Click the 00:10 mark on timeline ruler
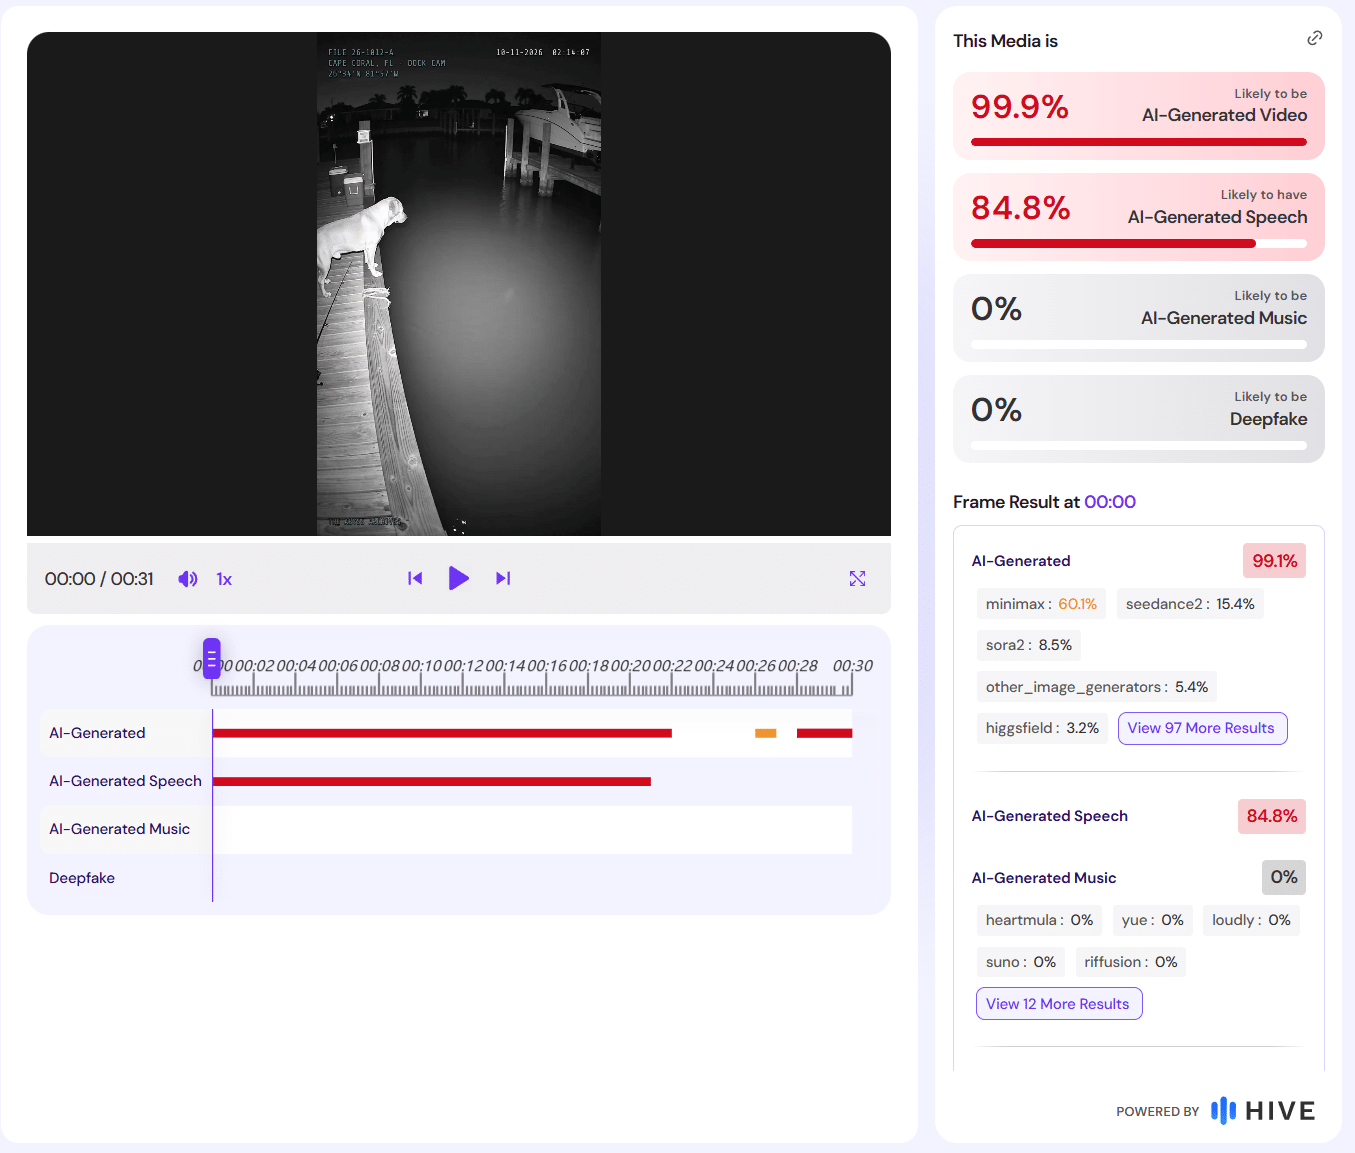1355x1153 pixels. (421, 666)
